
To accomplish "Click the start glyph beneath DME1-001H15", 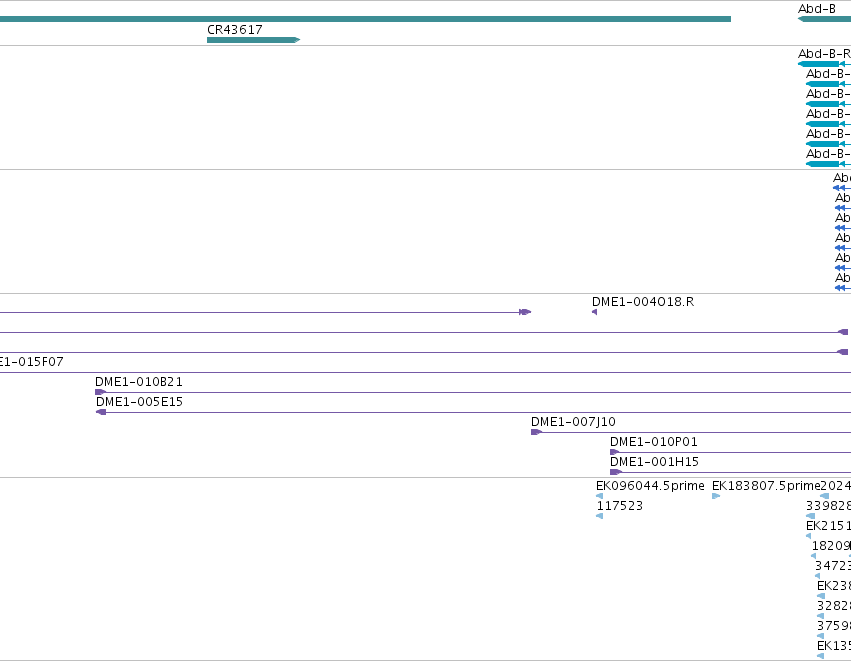I will [x=615, y=472].
